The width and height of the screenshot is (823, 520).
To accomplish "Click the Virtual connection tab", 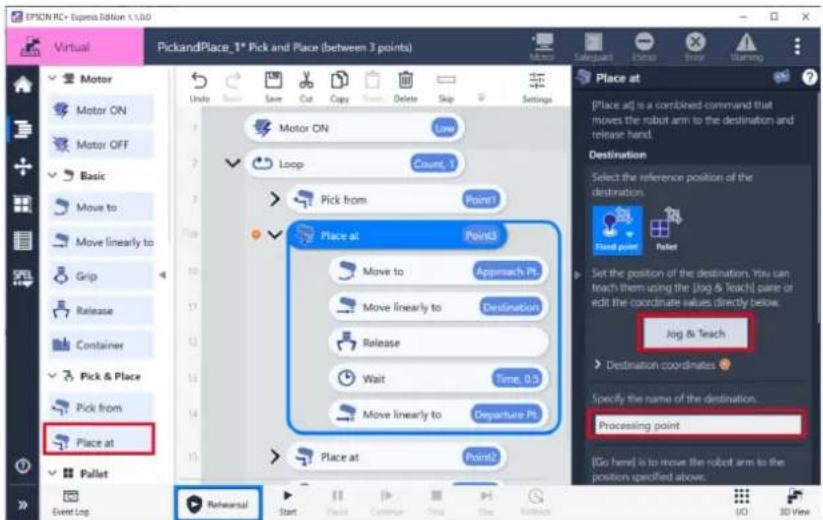I will [75, 47].
